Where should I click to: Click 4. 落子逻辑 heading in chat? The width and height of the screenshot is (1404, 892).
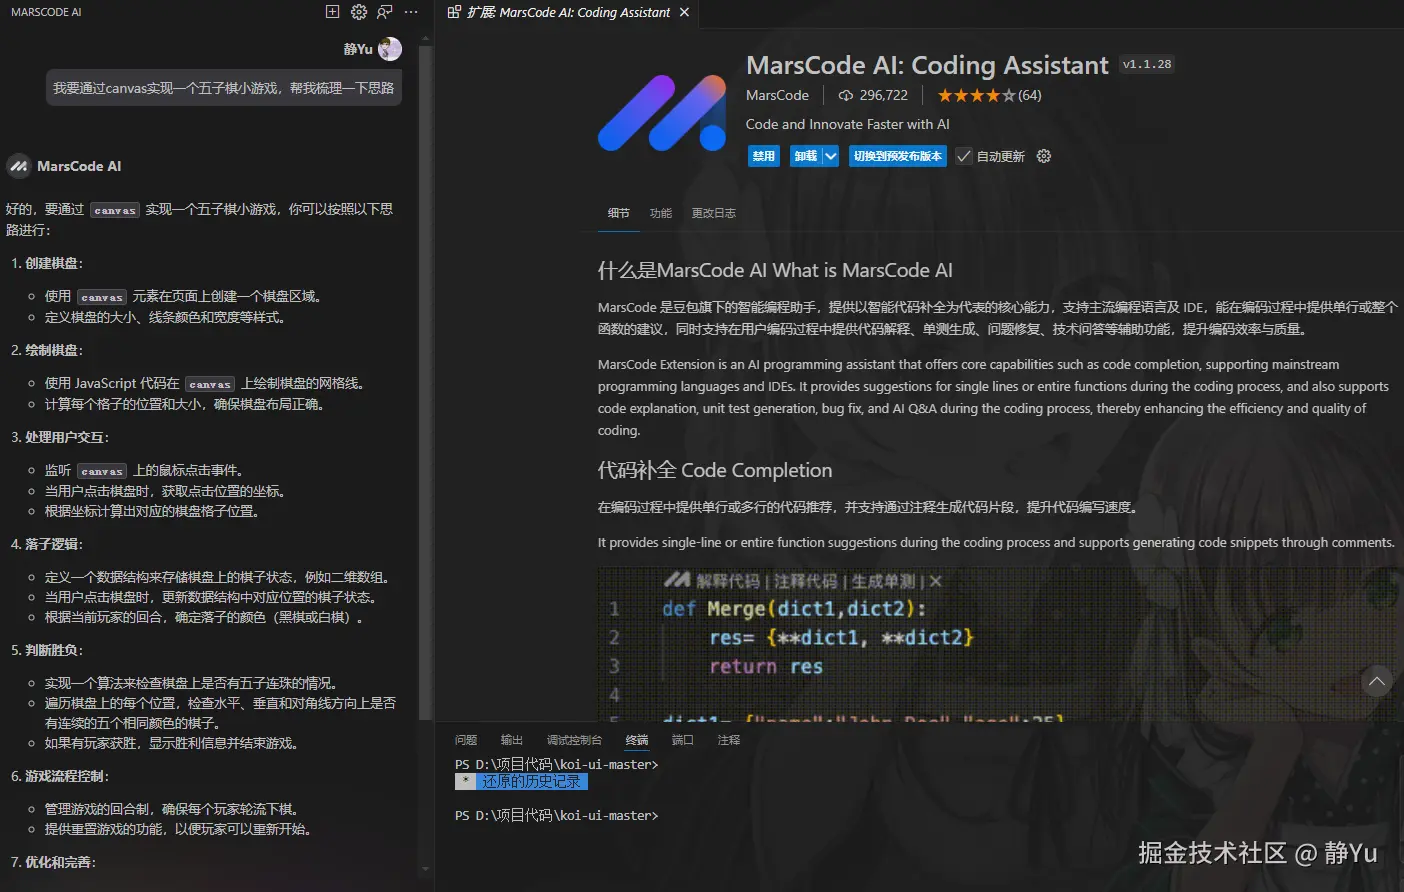tap(47, 544)
